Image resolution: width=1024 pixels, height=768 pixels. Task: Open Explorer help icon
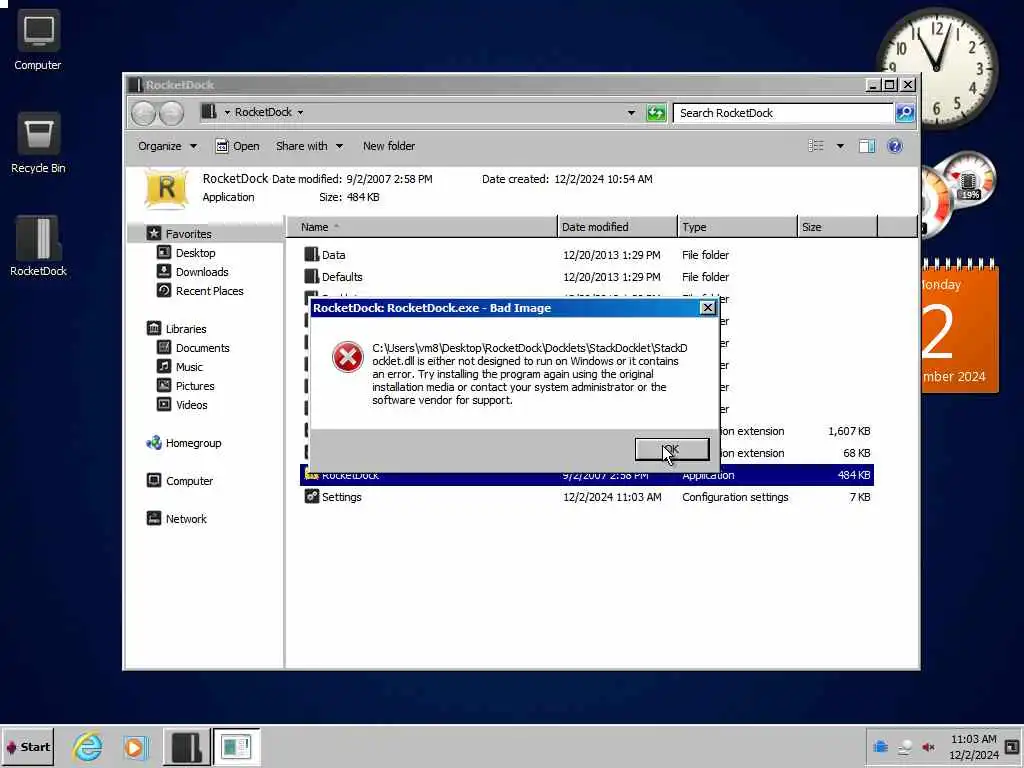click(x=895, y=146)
